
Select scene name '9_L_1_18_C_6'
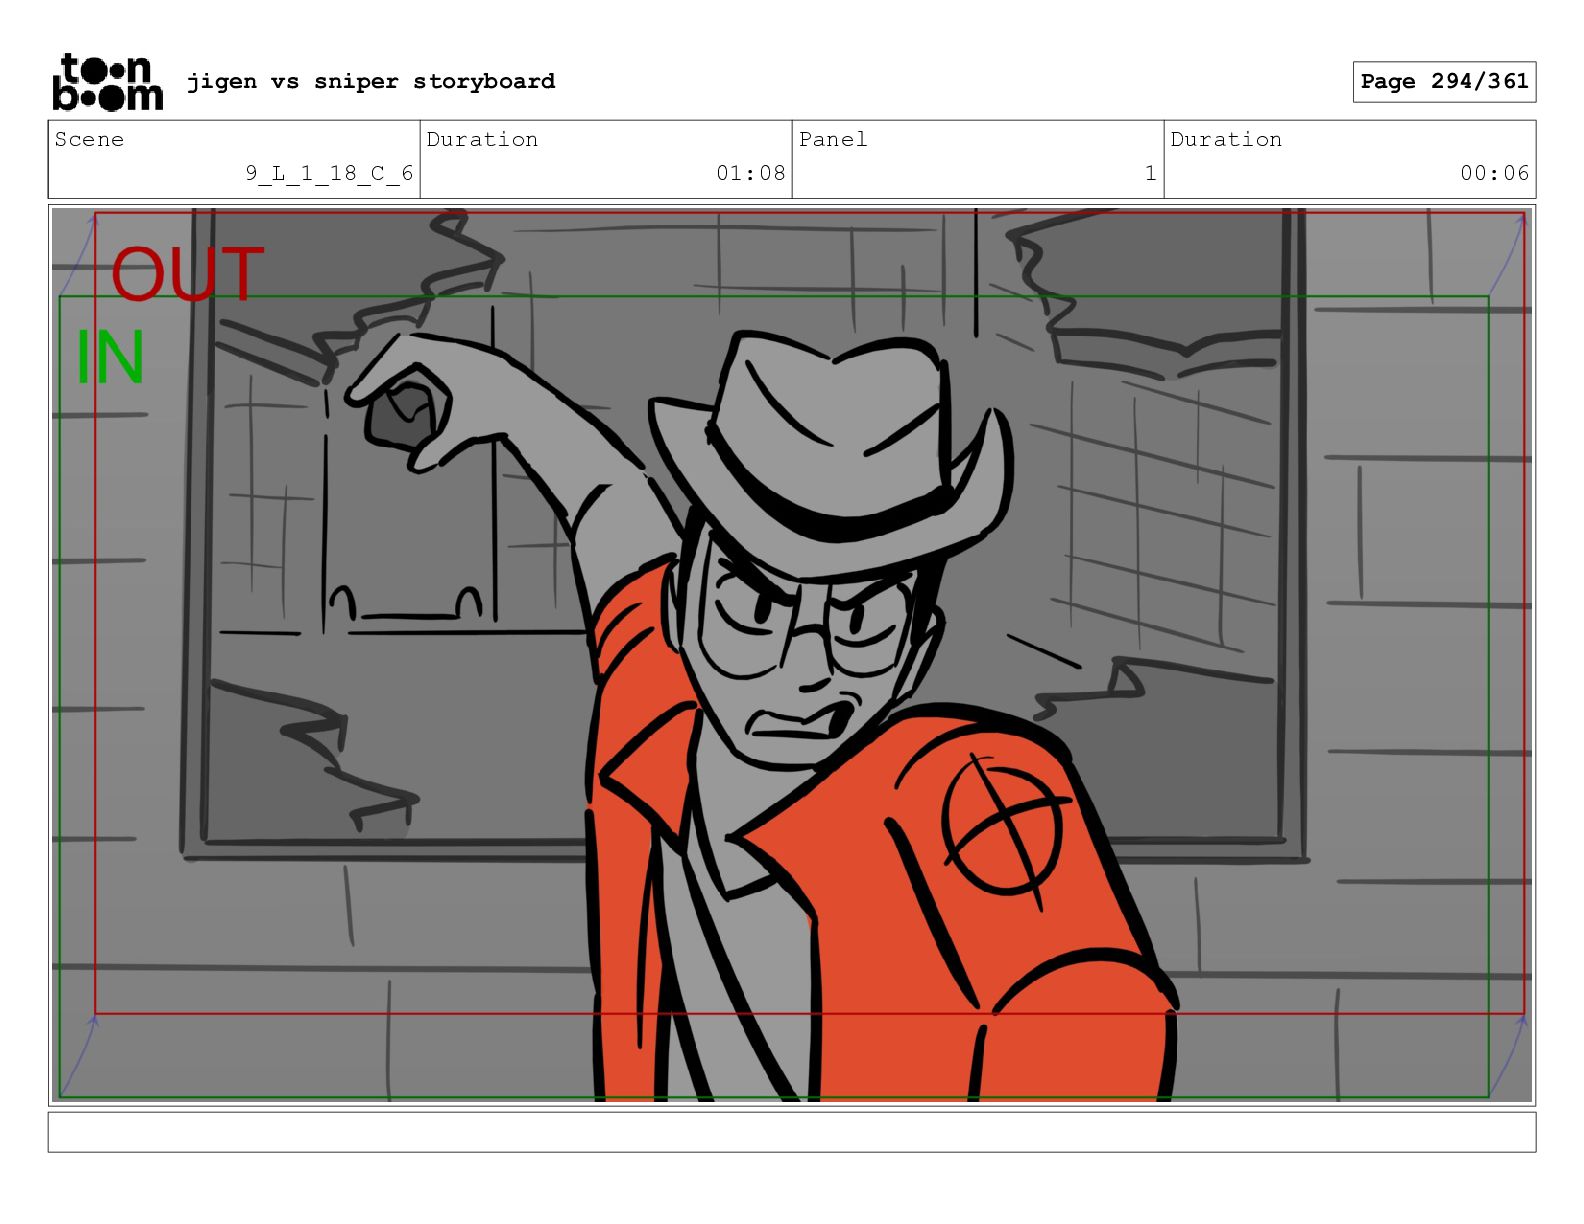(x=330, y=173)
